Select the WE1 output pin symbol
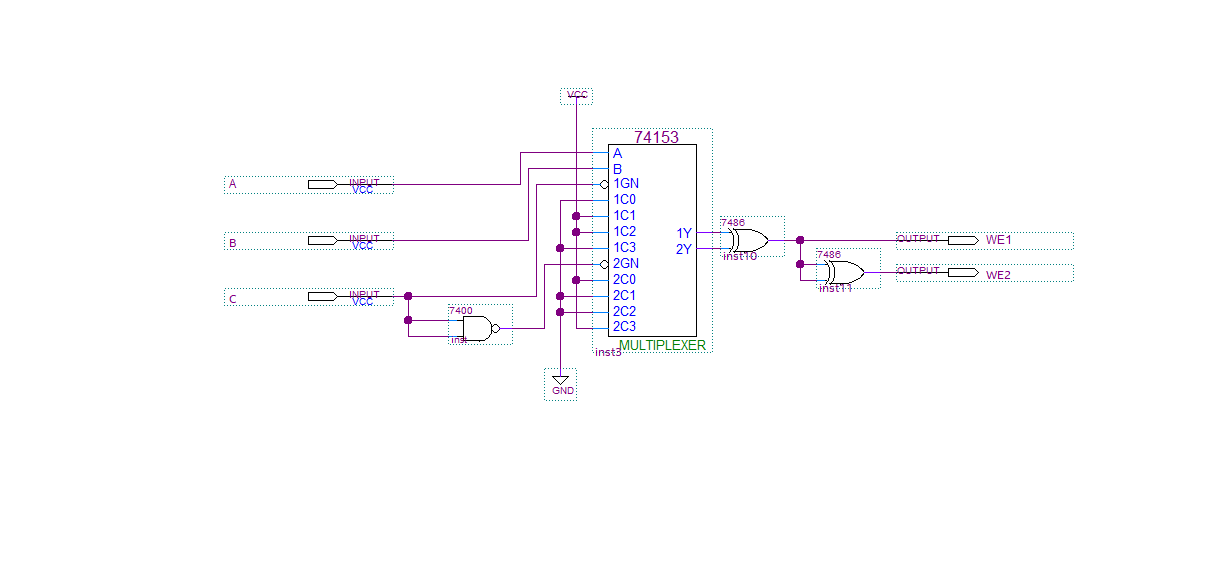 962,240
